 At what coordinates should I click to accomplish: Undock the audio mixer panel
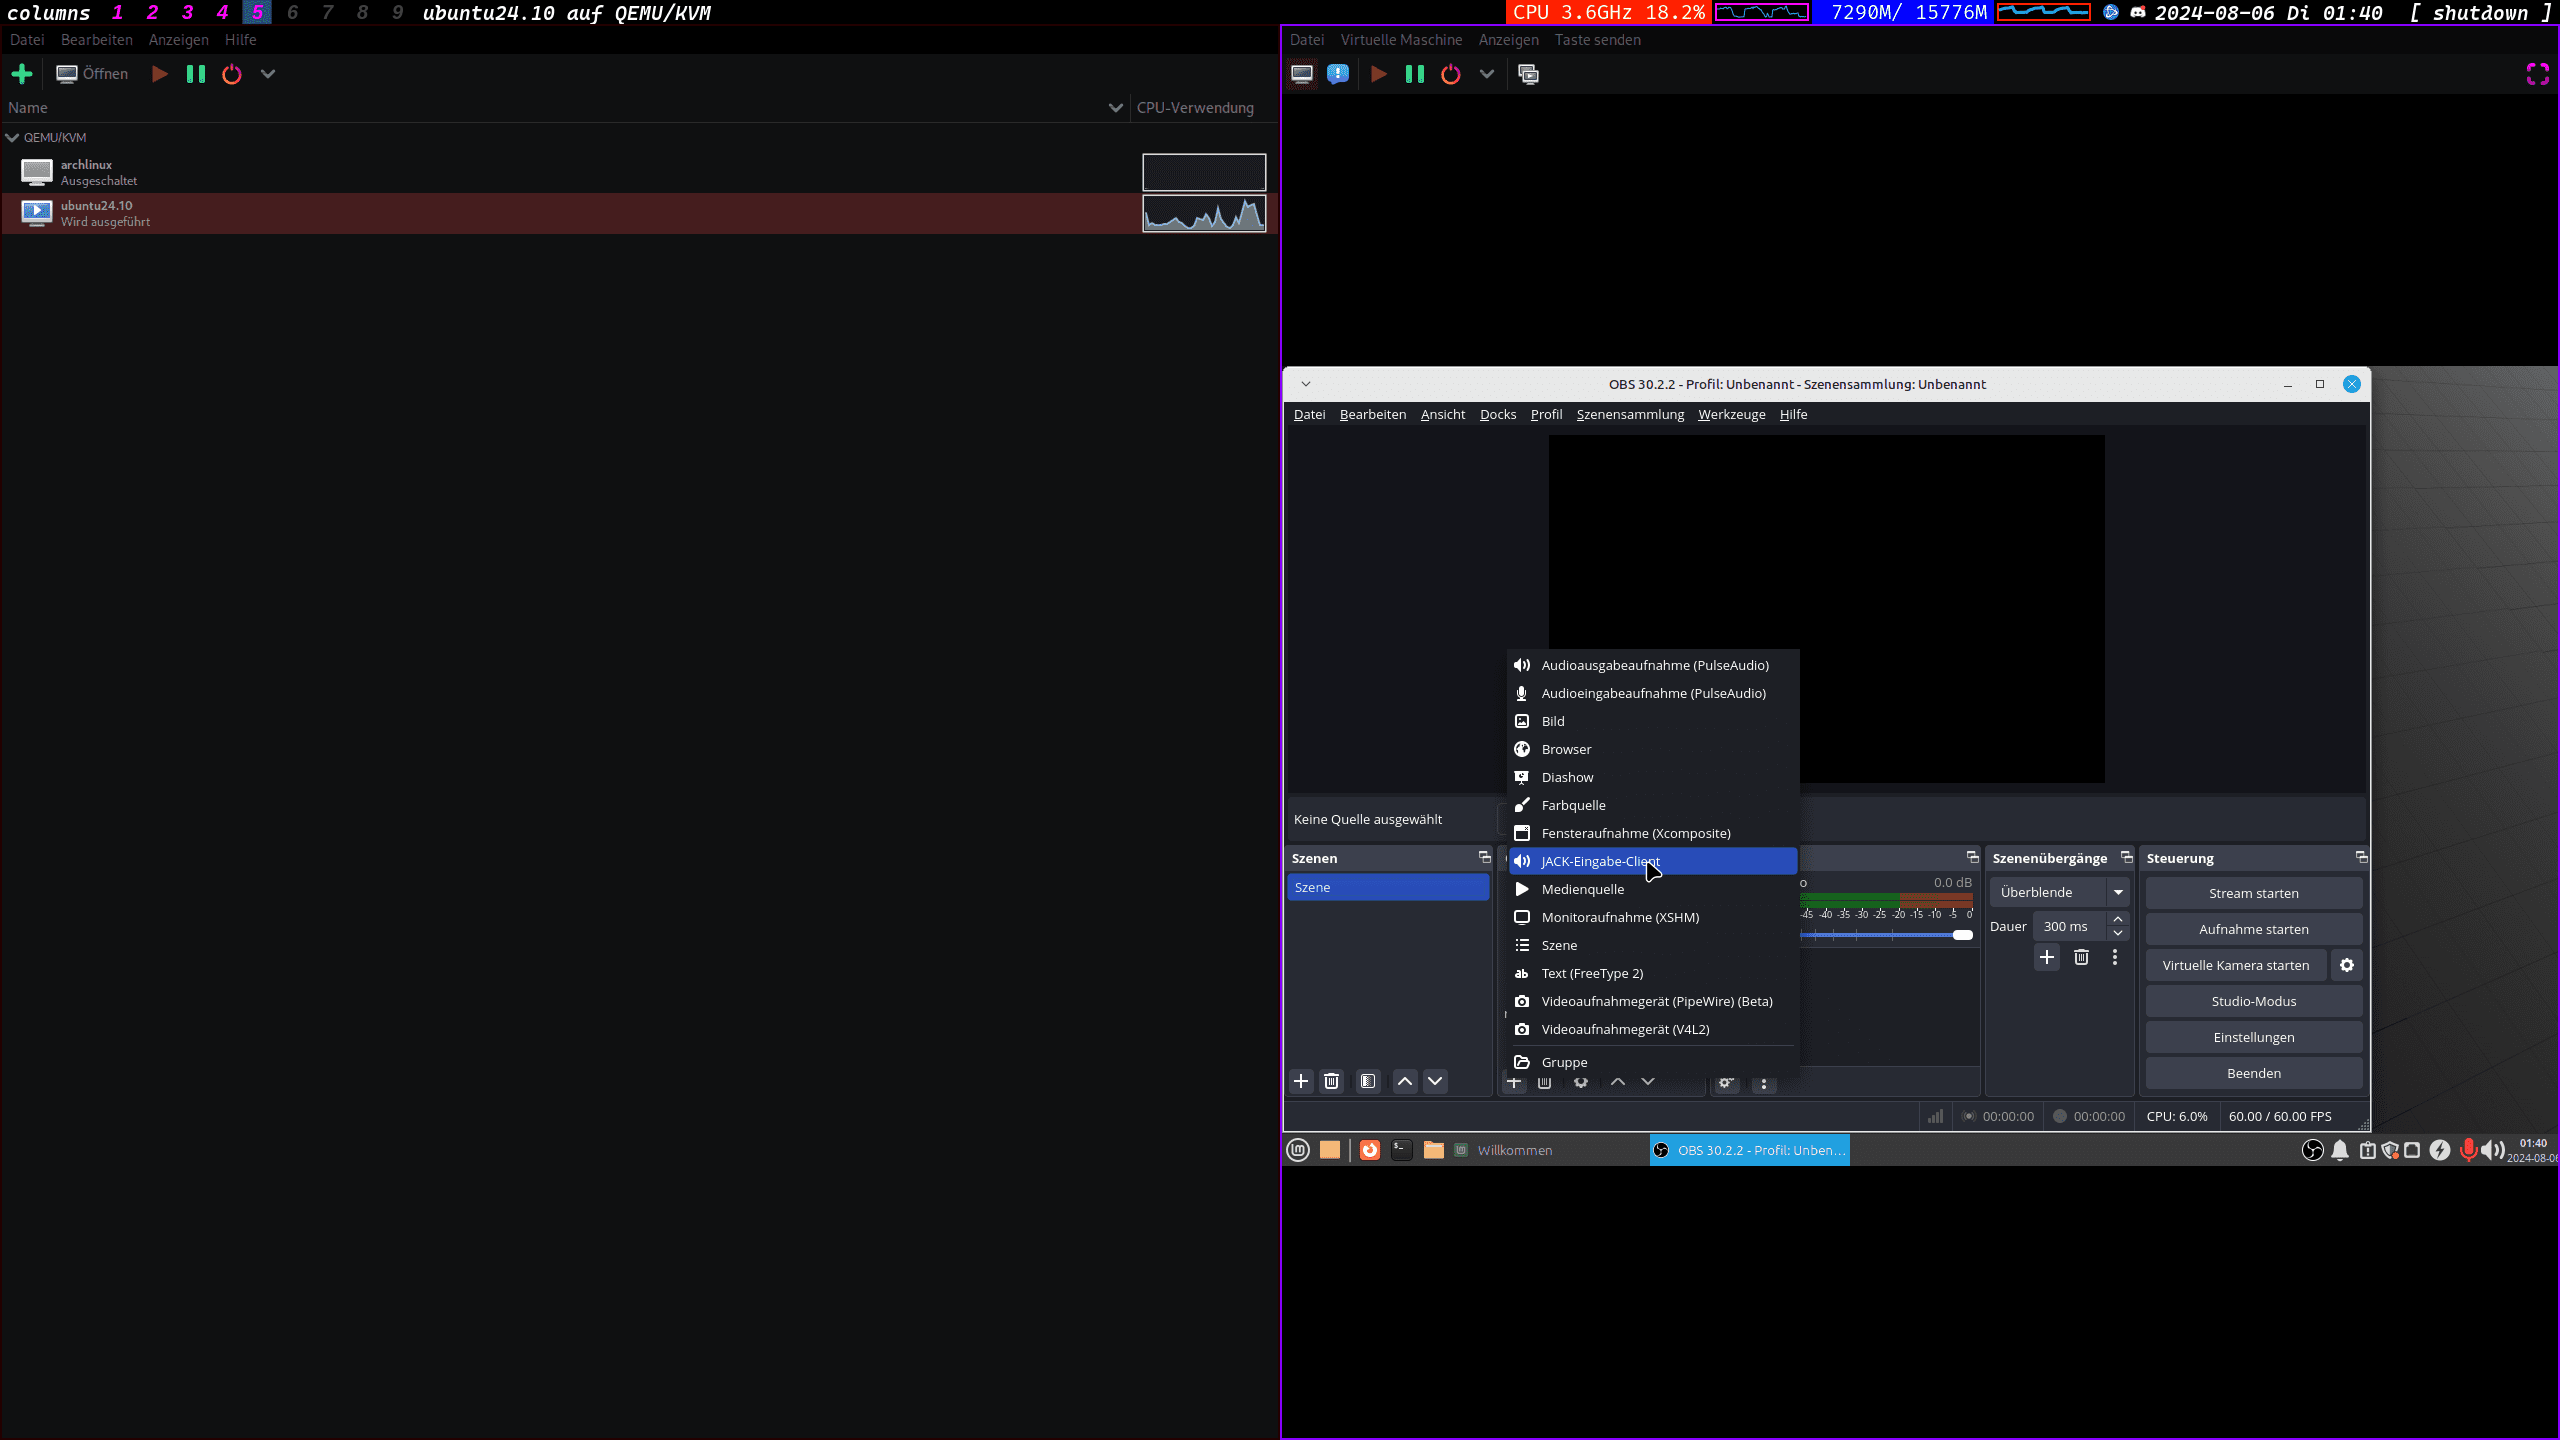(x=1972, y=857)
